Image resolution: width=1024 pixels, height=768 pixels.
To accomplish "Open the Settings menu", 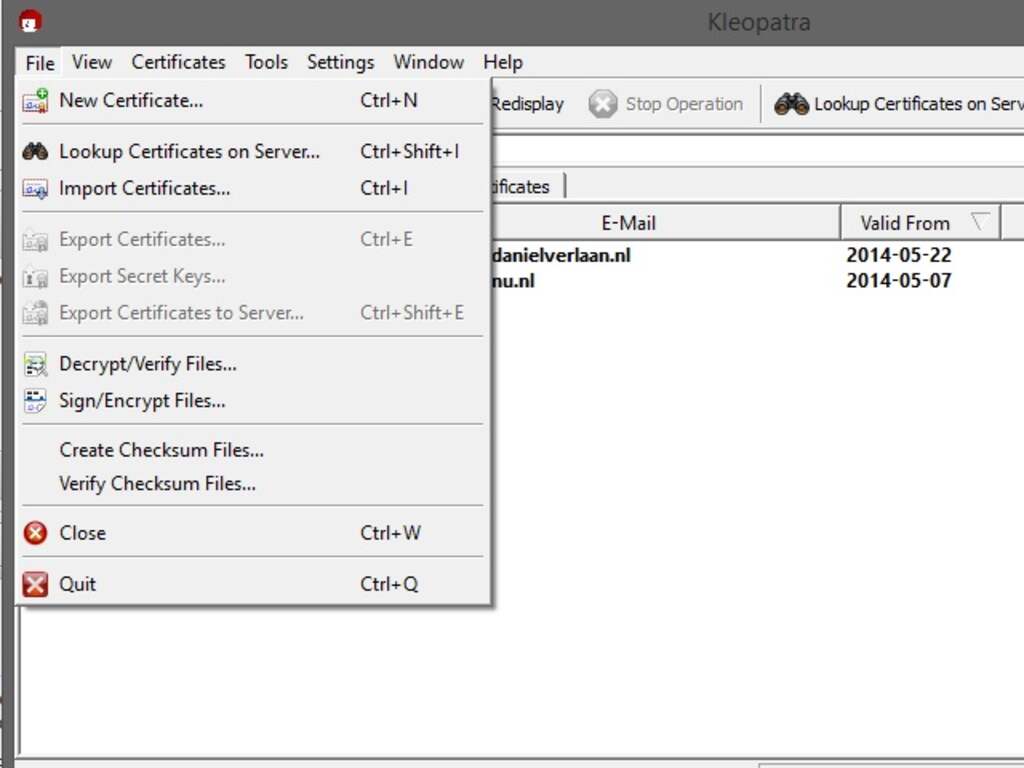I will (x=341, y=62).
